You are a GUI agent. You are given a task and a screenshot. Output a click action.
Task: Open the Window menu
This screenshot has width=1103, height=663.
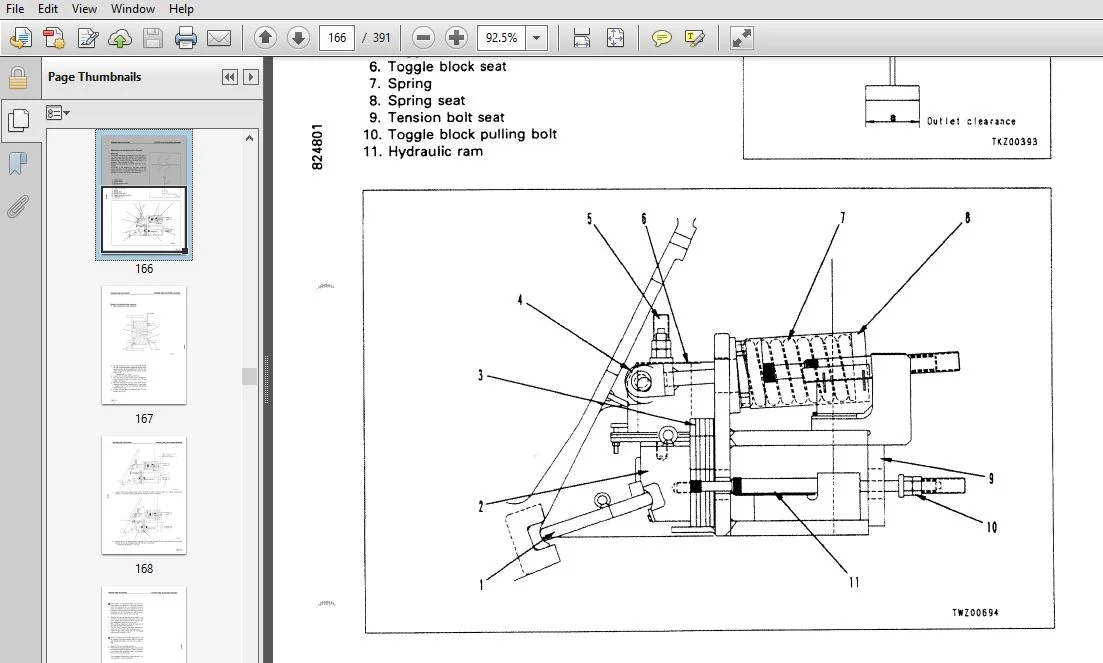click(x=133, y=8)
